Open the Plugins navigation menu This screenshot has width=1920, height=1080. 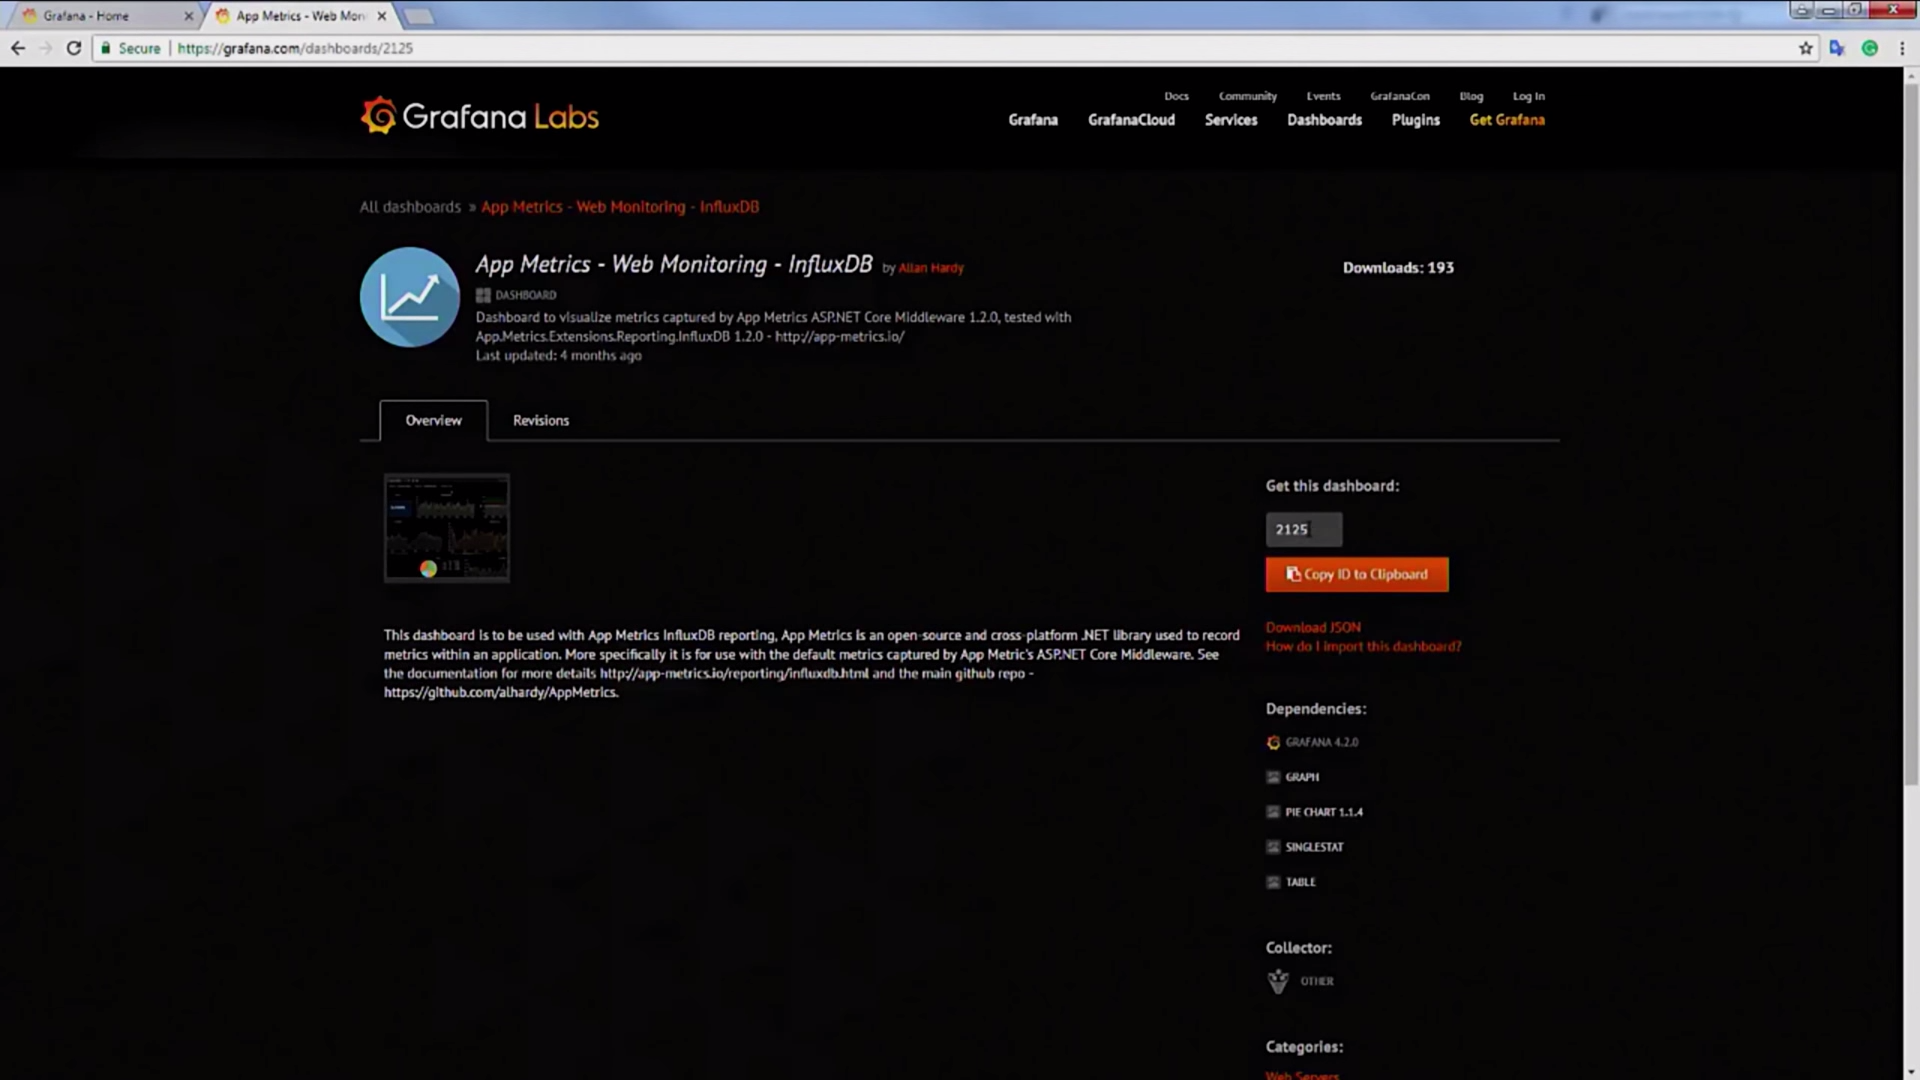1415,120
